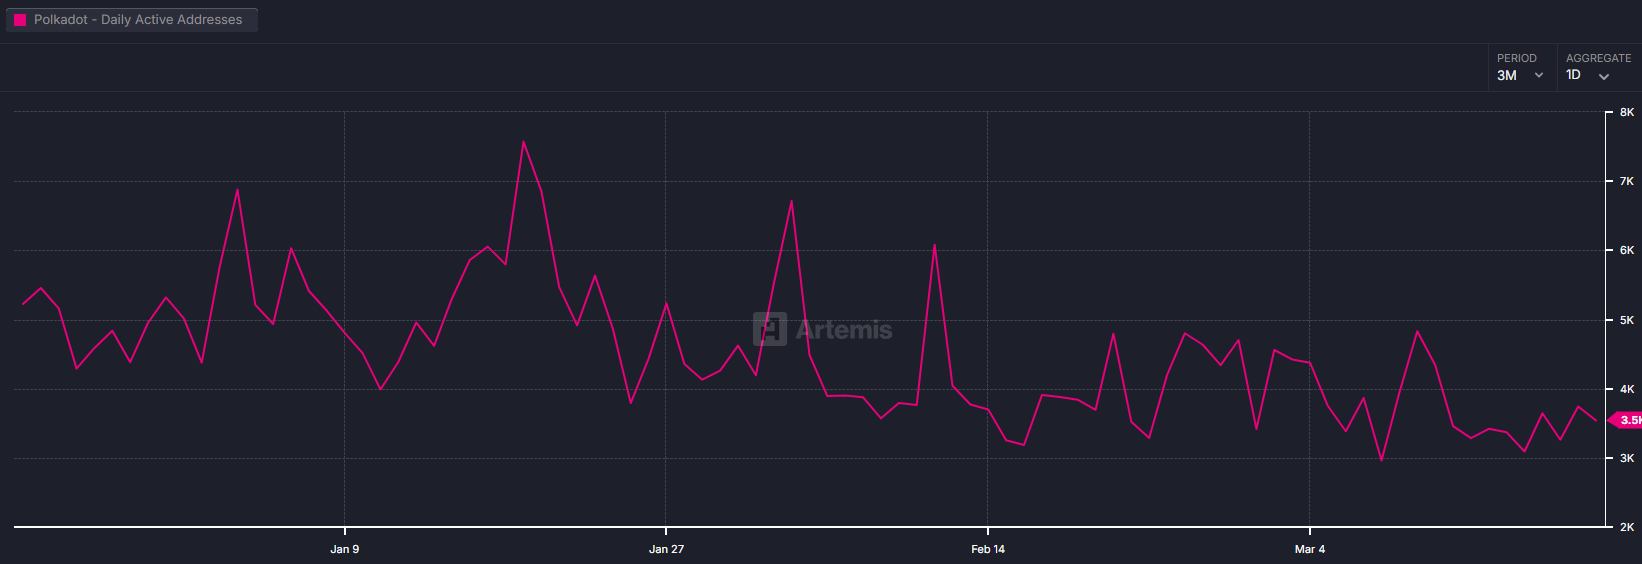This screenshot has height=564, width=1642.
Task: Click the Feb 14 x-axis label
Action: tap(988, 549)
